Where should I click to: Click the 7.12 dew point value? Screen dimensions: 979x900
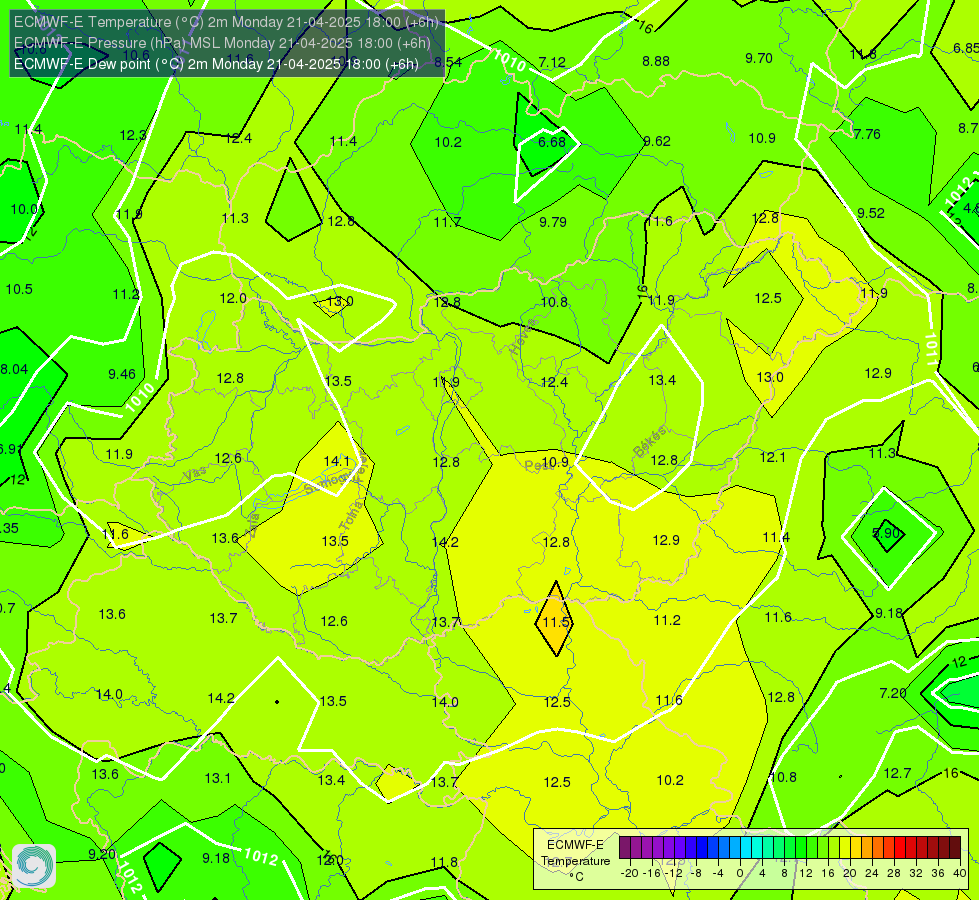tap(552, 62)
